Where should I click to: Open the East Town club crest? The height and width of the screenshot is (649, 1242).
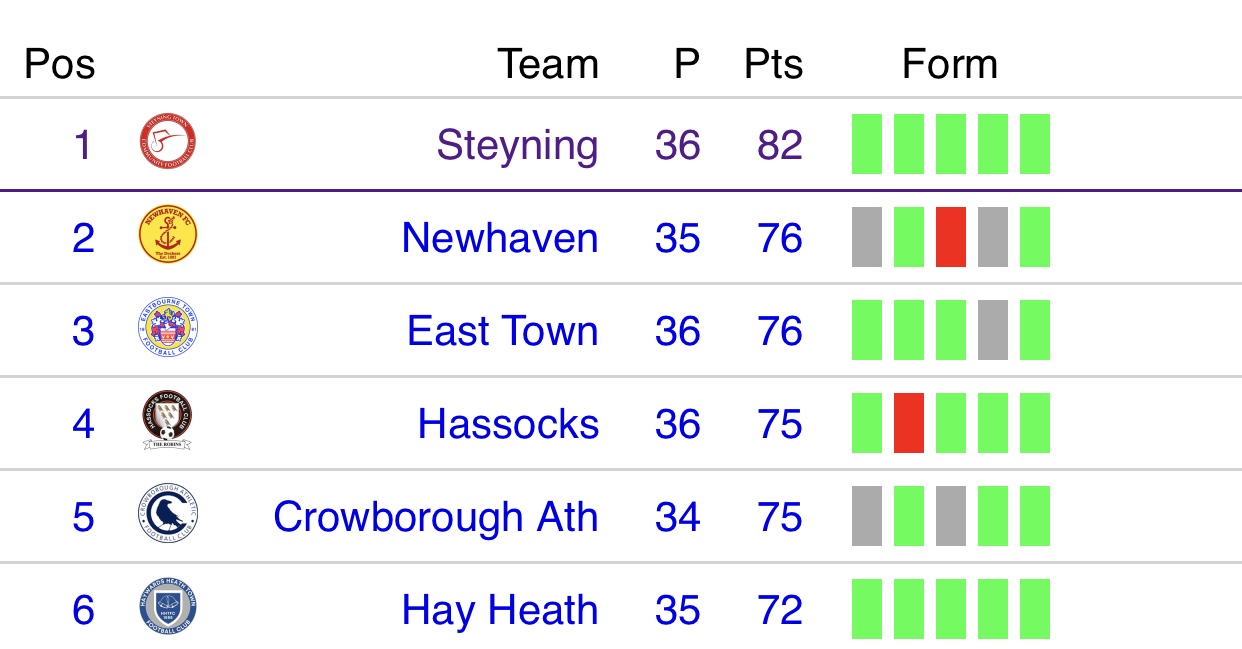(x=168, y=330)
